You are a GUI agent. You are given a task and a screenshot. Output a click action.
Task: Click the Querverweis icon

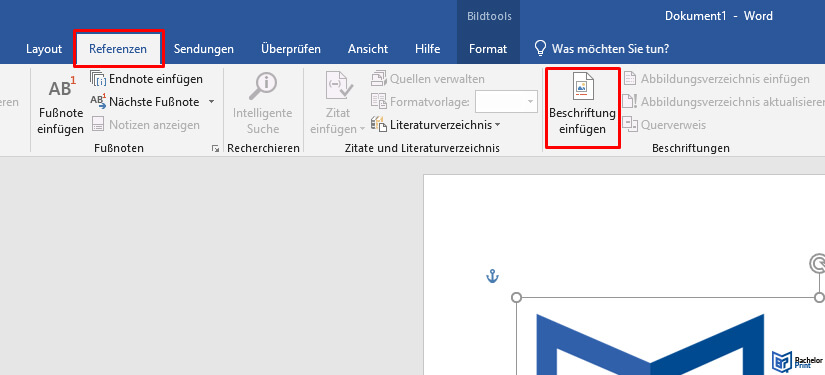pyautogui.click(x=630, y=124)
